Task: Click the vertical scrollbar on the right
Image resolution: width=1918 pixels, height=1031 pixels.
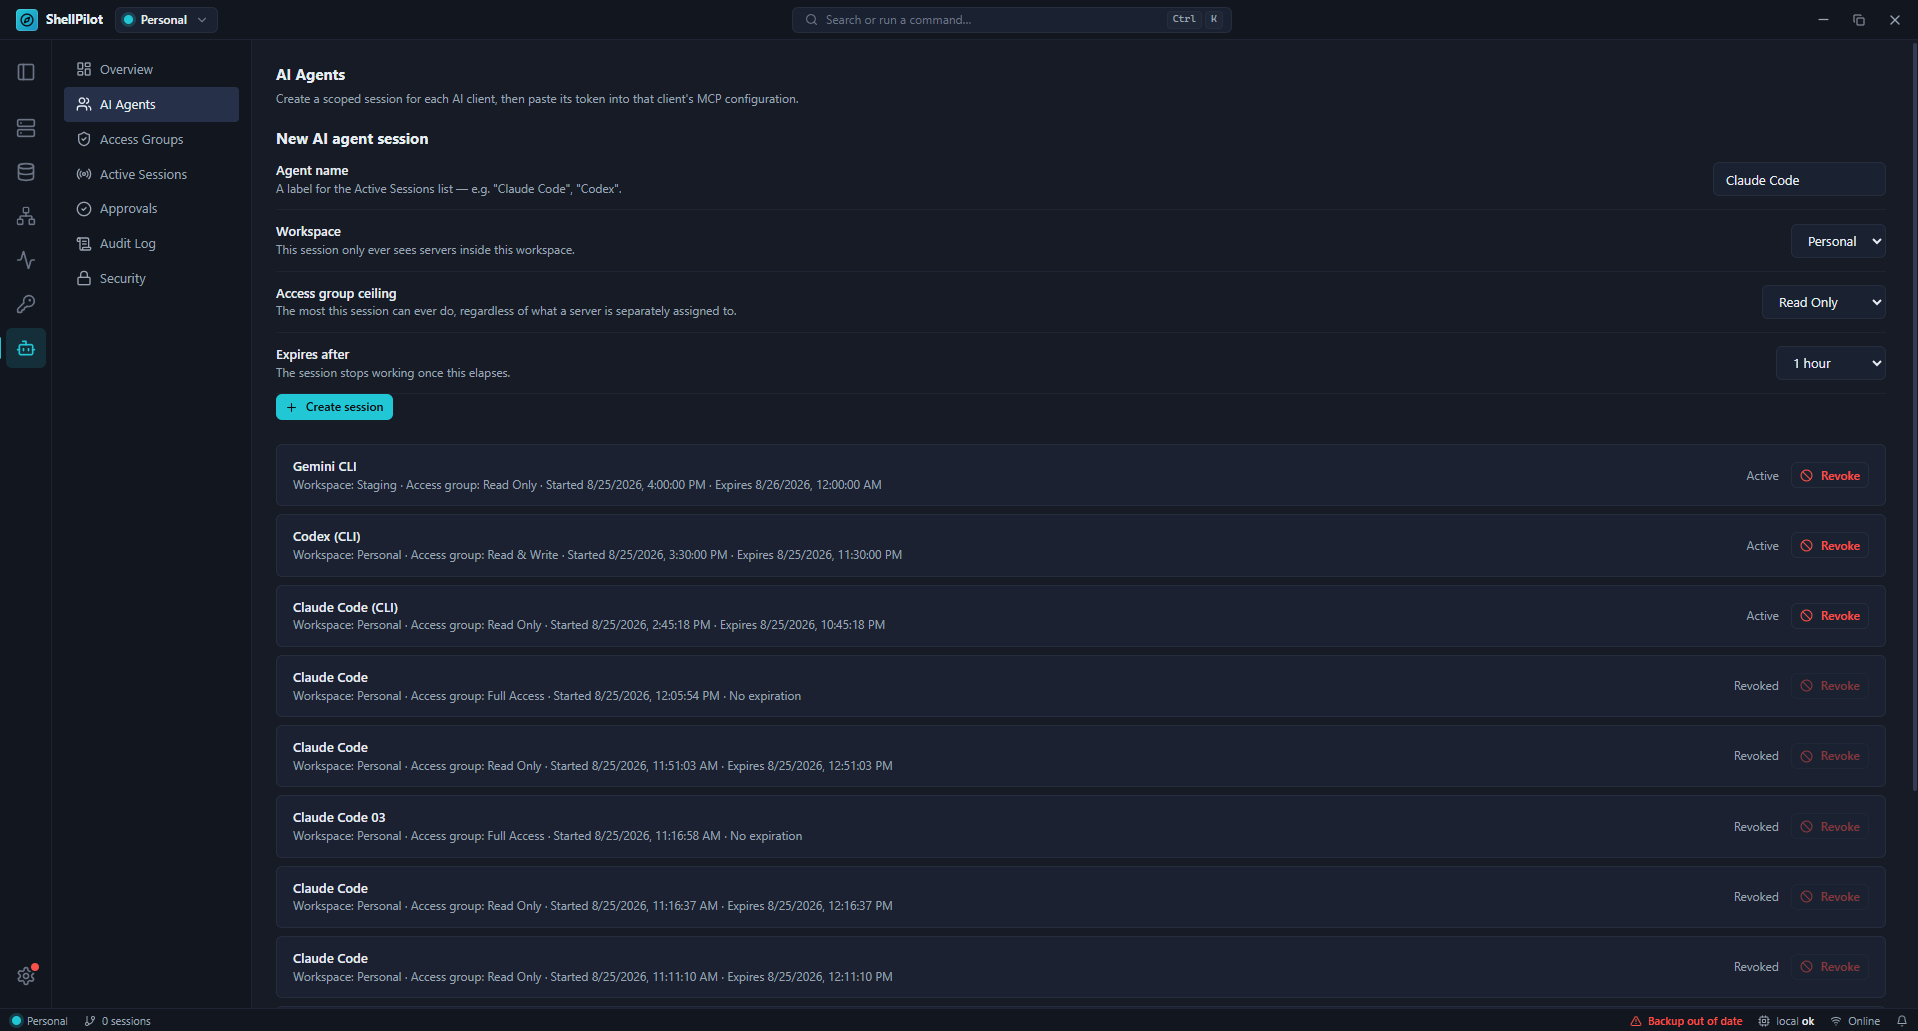Action: (1914, 415)
